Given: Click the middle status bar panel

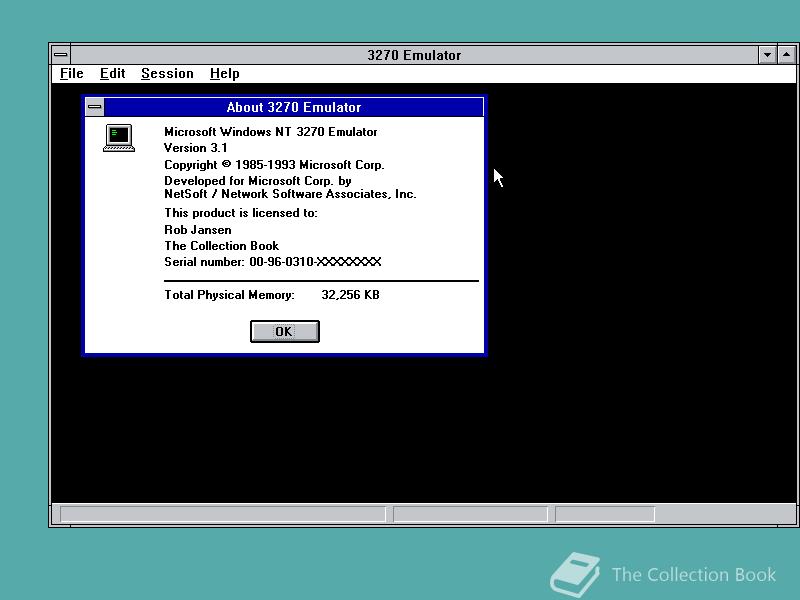Looking at the screenshot, I should (x=470, y=514).
